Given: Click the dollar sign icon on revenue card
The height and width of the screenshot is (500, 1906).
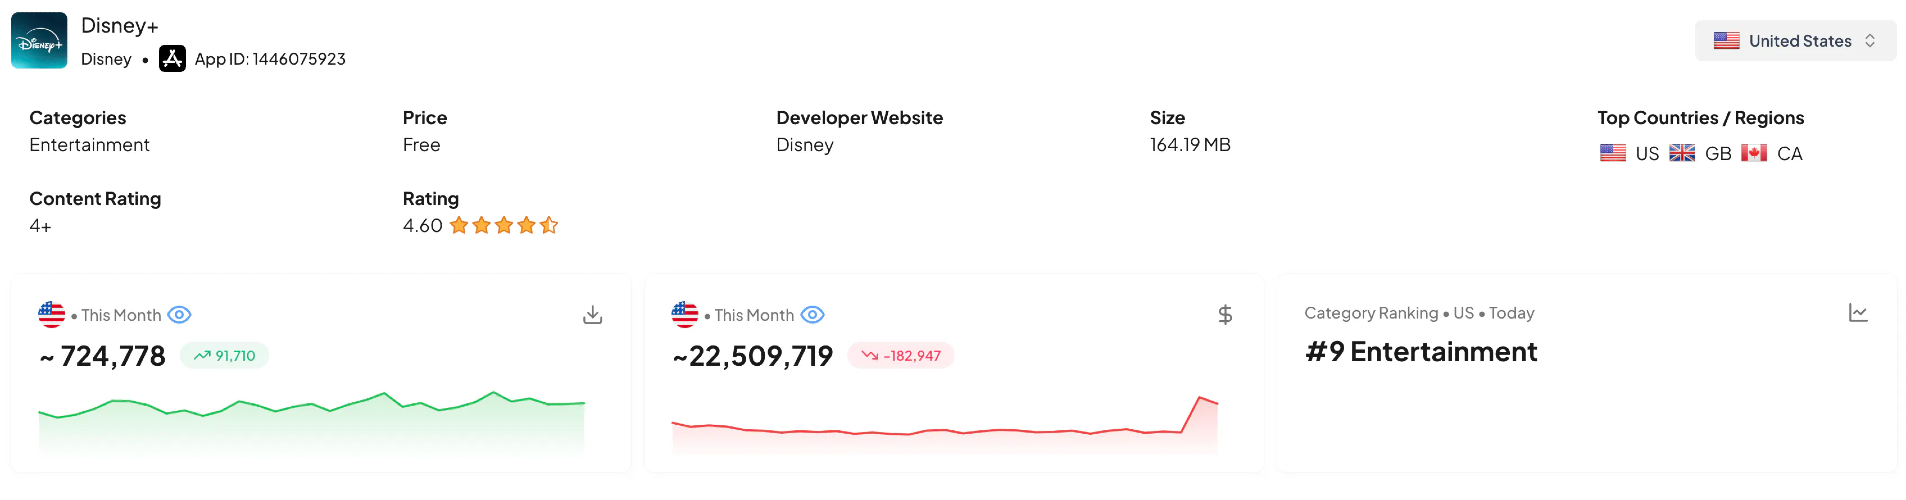Looking at the screenshot, I should (1225, 315).
